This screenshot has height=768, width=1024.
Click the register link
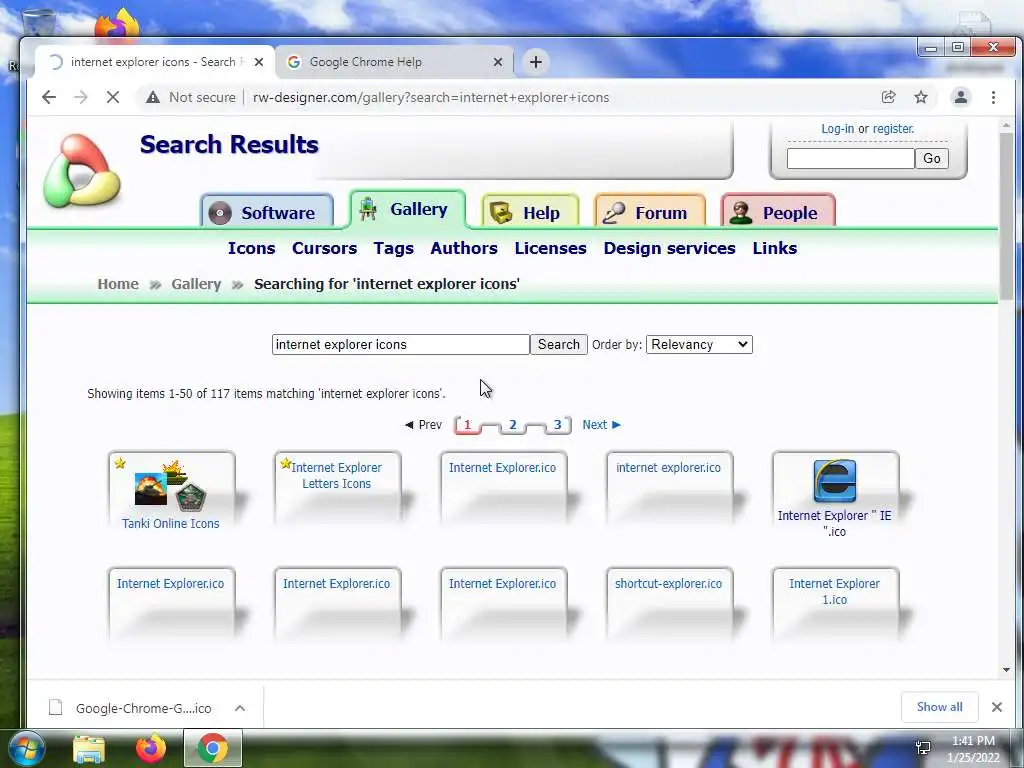893,129
